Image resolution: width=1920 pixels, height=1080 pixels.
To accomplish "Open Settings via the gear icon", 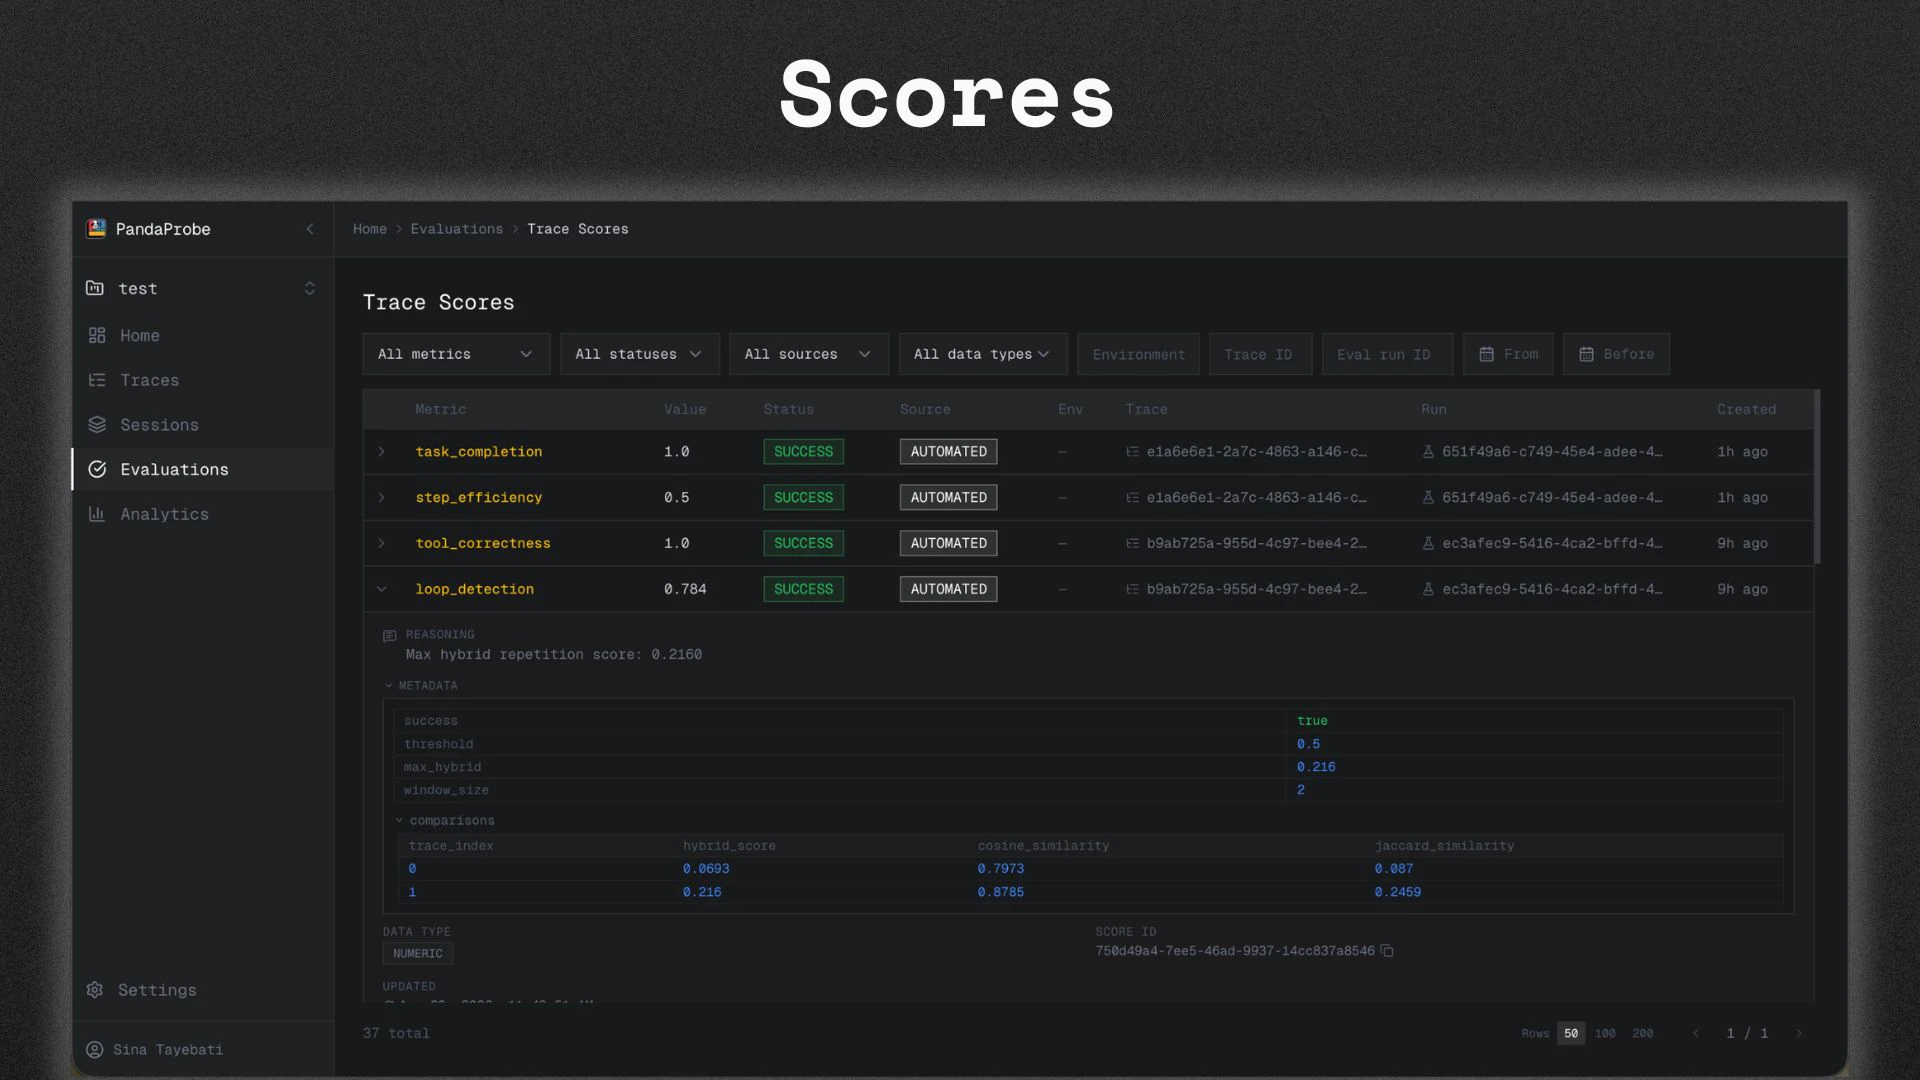I will tap(95, 990).
